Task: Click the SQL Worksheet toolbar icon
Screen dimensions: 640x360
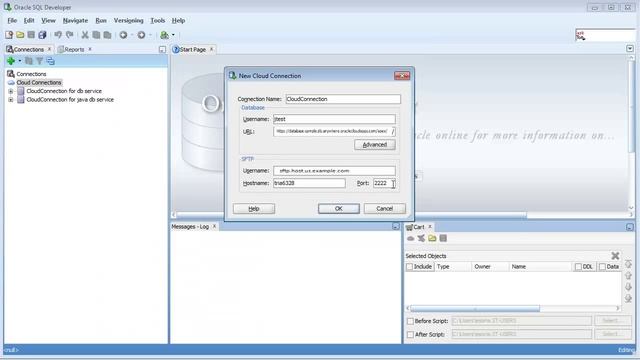Action: (x=164, y=35)
